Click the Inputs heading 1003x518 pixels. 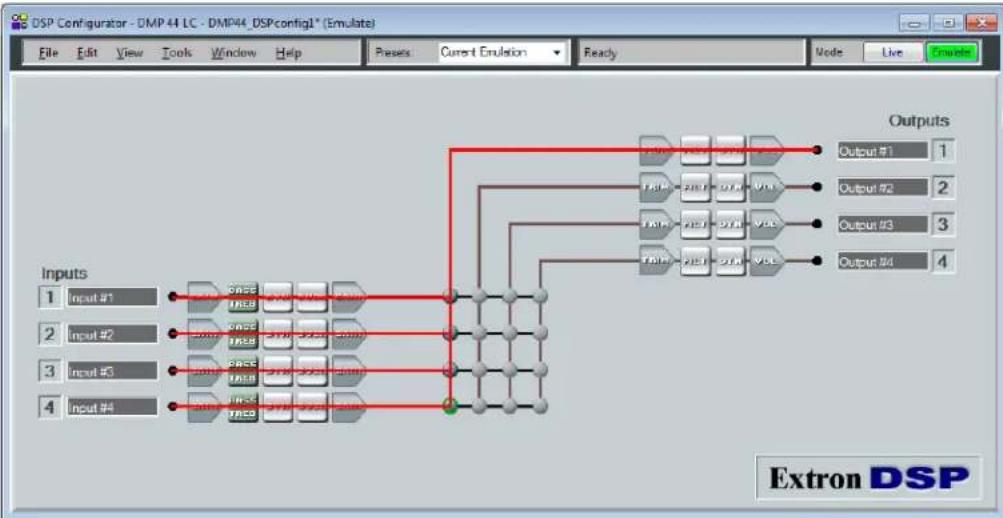(x=64, y=273)
